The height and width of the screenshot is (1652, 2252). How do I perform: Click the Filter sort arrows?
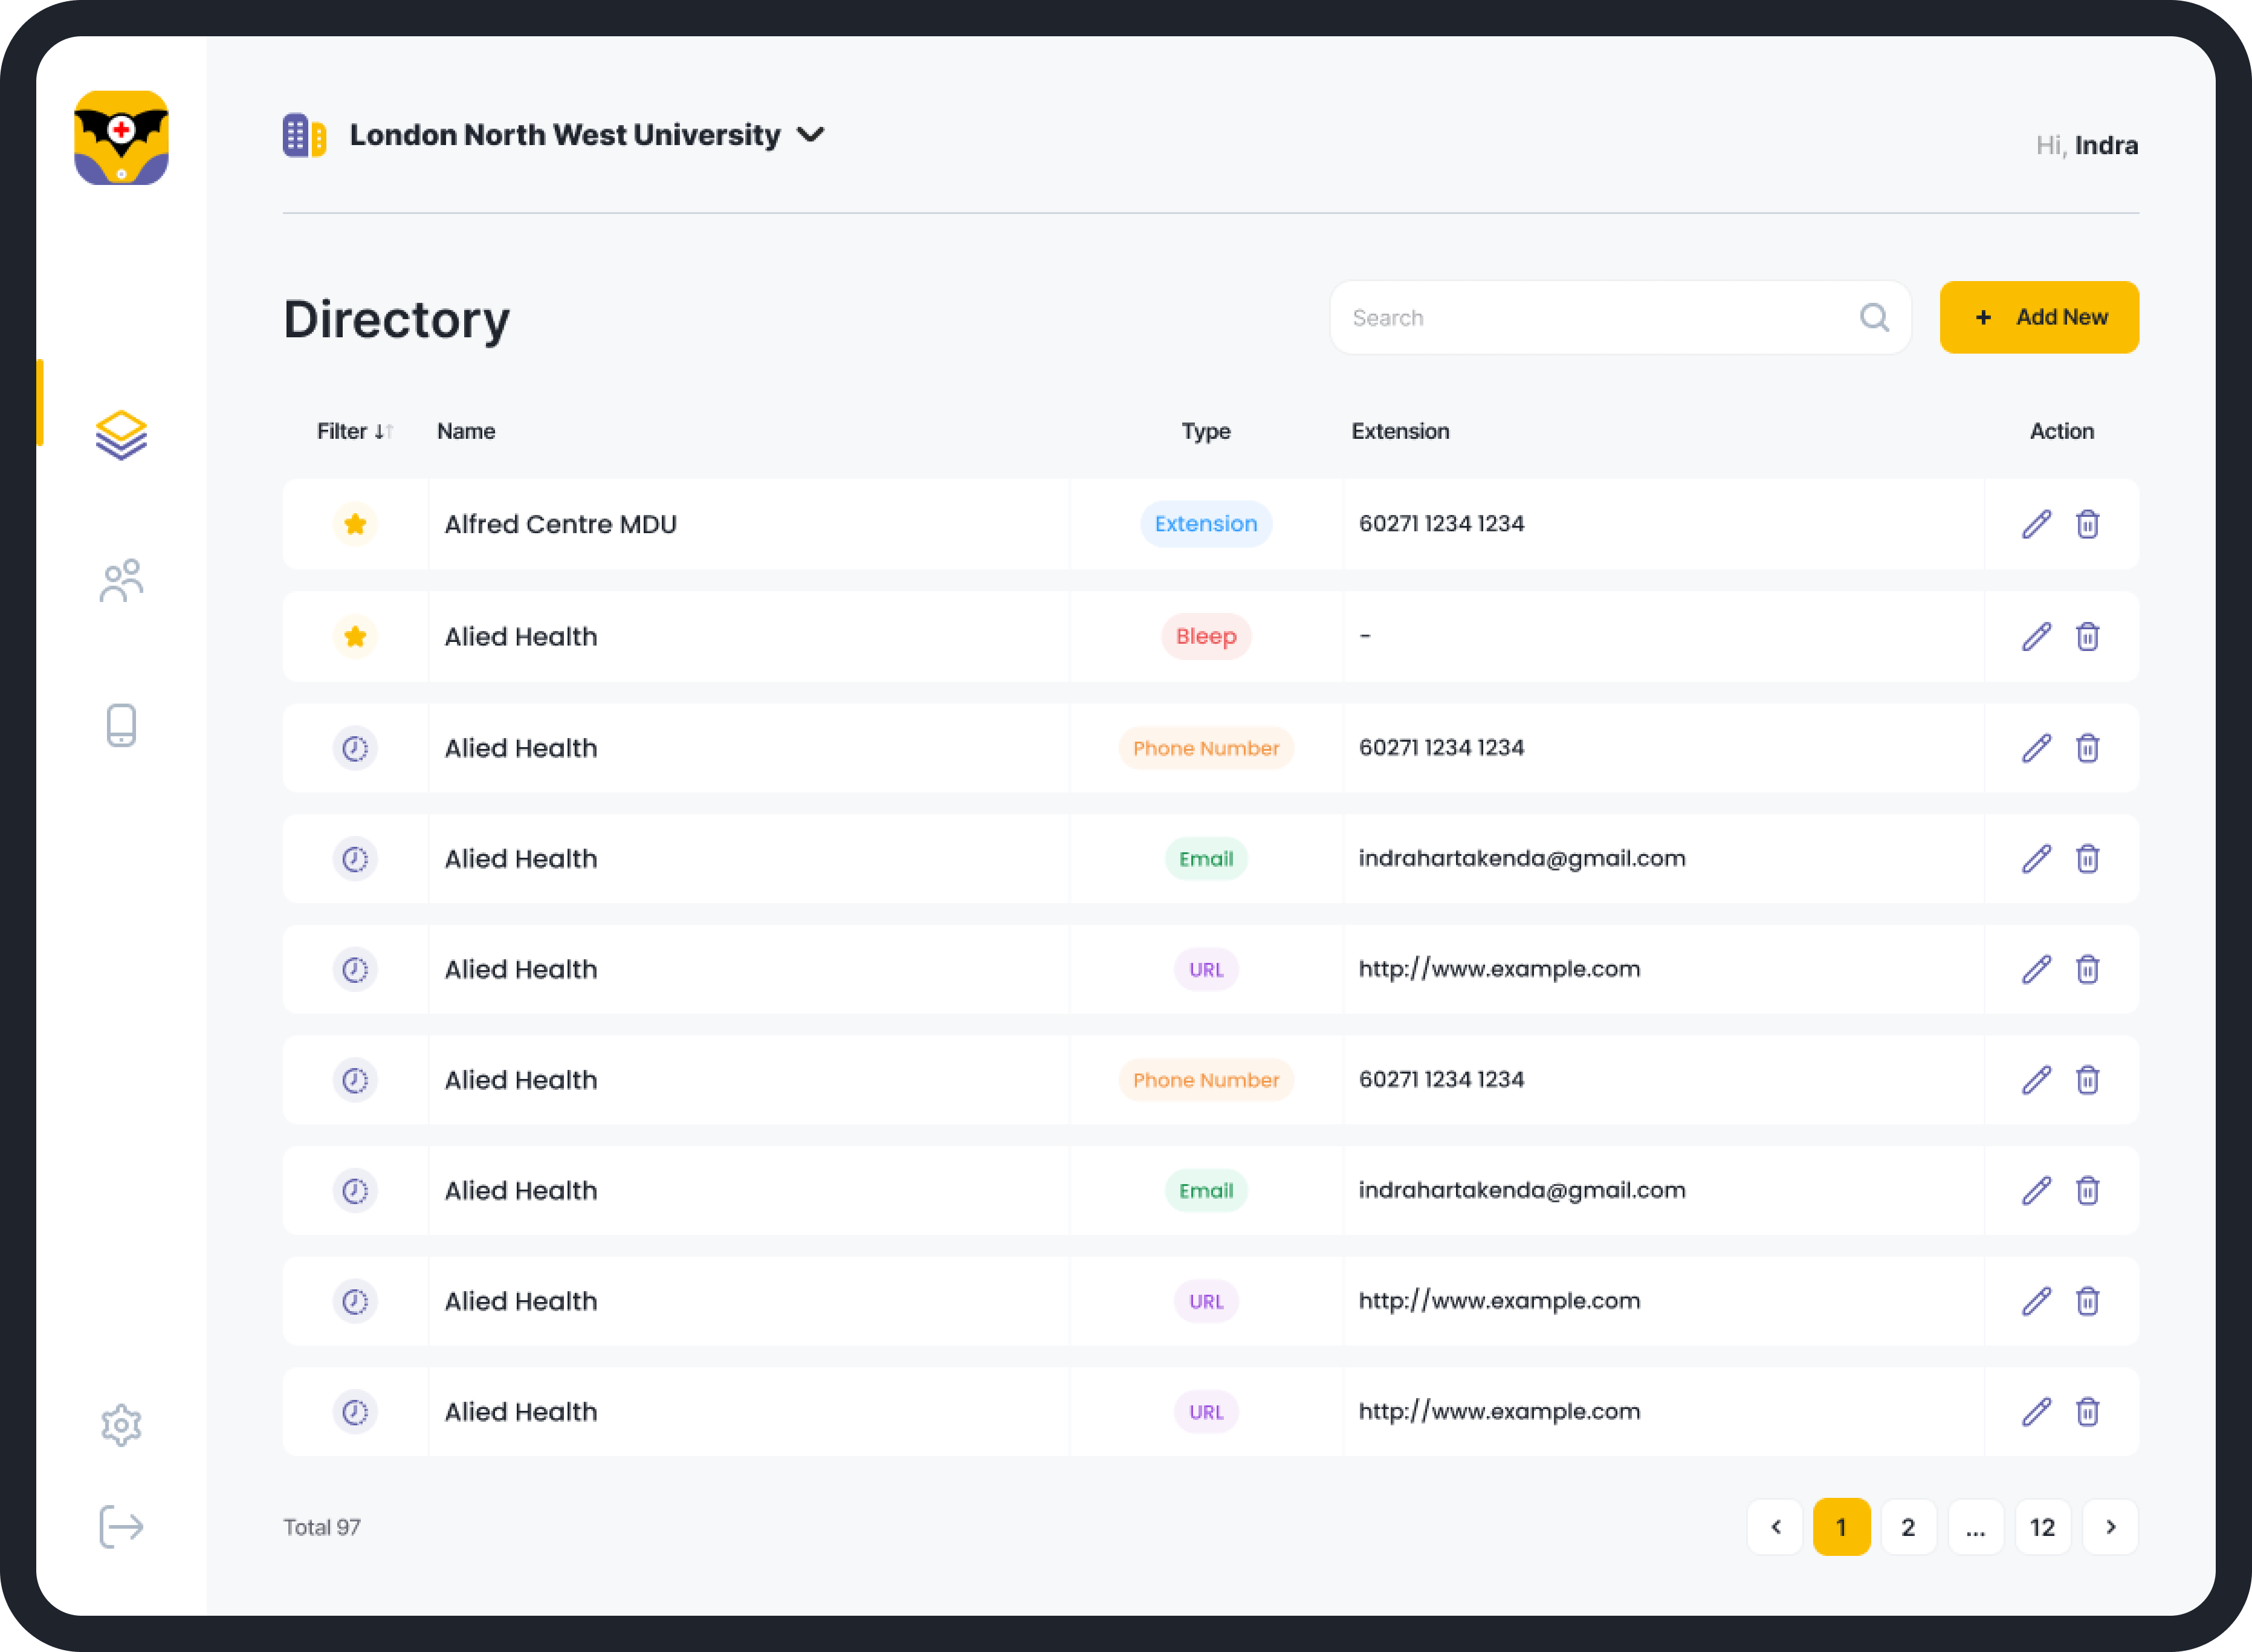click(383, 432)
